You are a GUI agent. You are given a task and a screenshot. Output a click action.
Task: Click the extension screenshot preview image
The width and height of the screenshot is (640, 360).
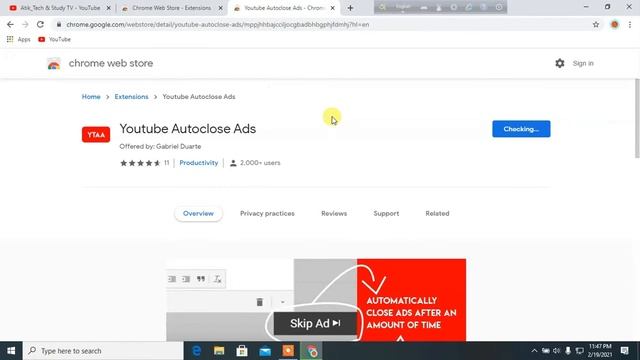point(316,300)
